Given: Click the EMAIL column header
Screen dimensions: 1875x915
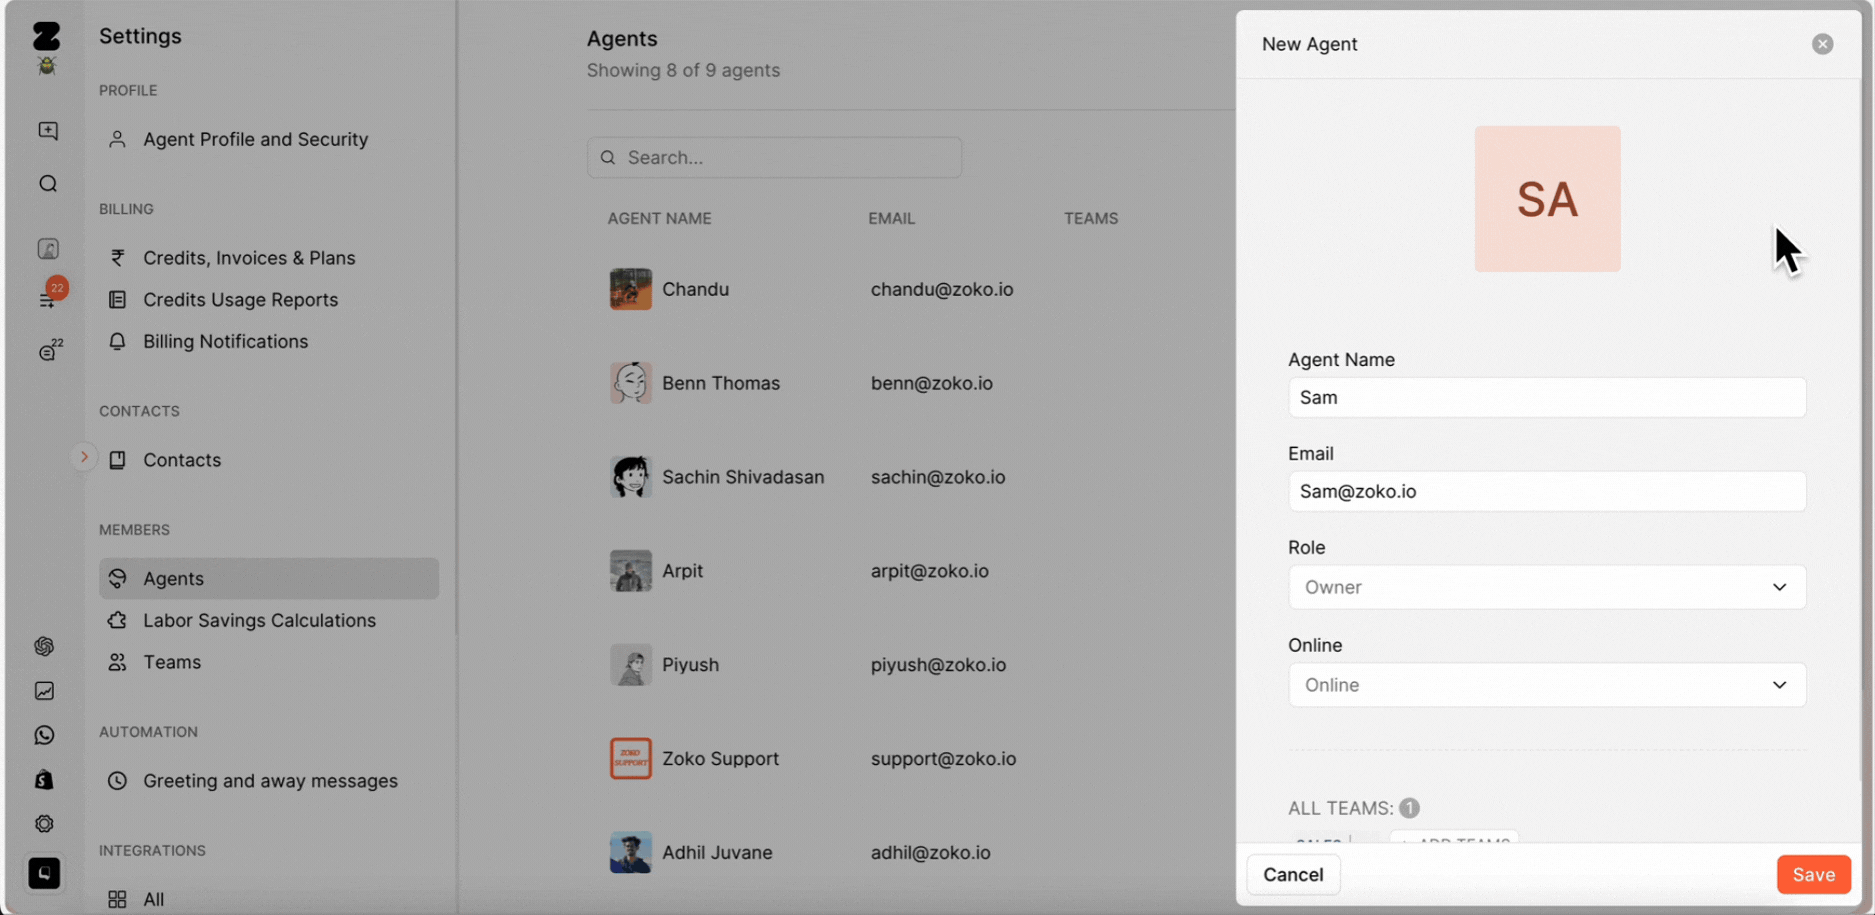Looking at the screenshot, I should click(x=891, y=218).
